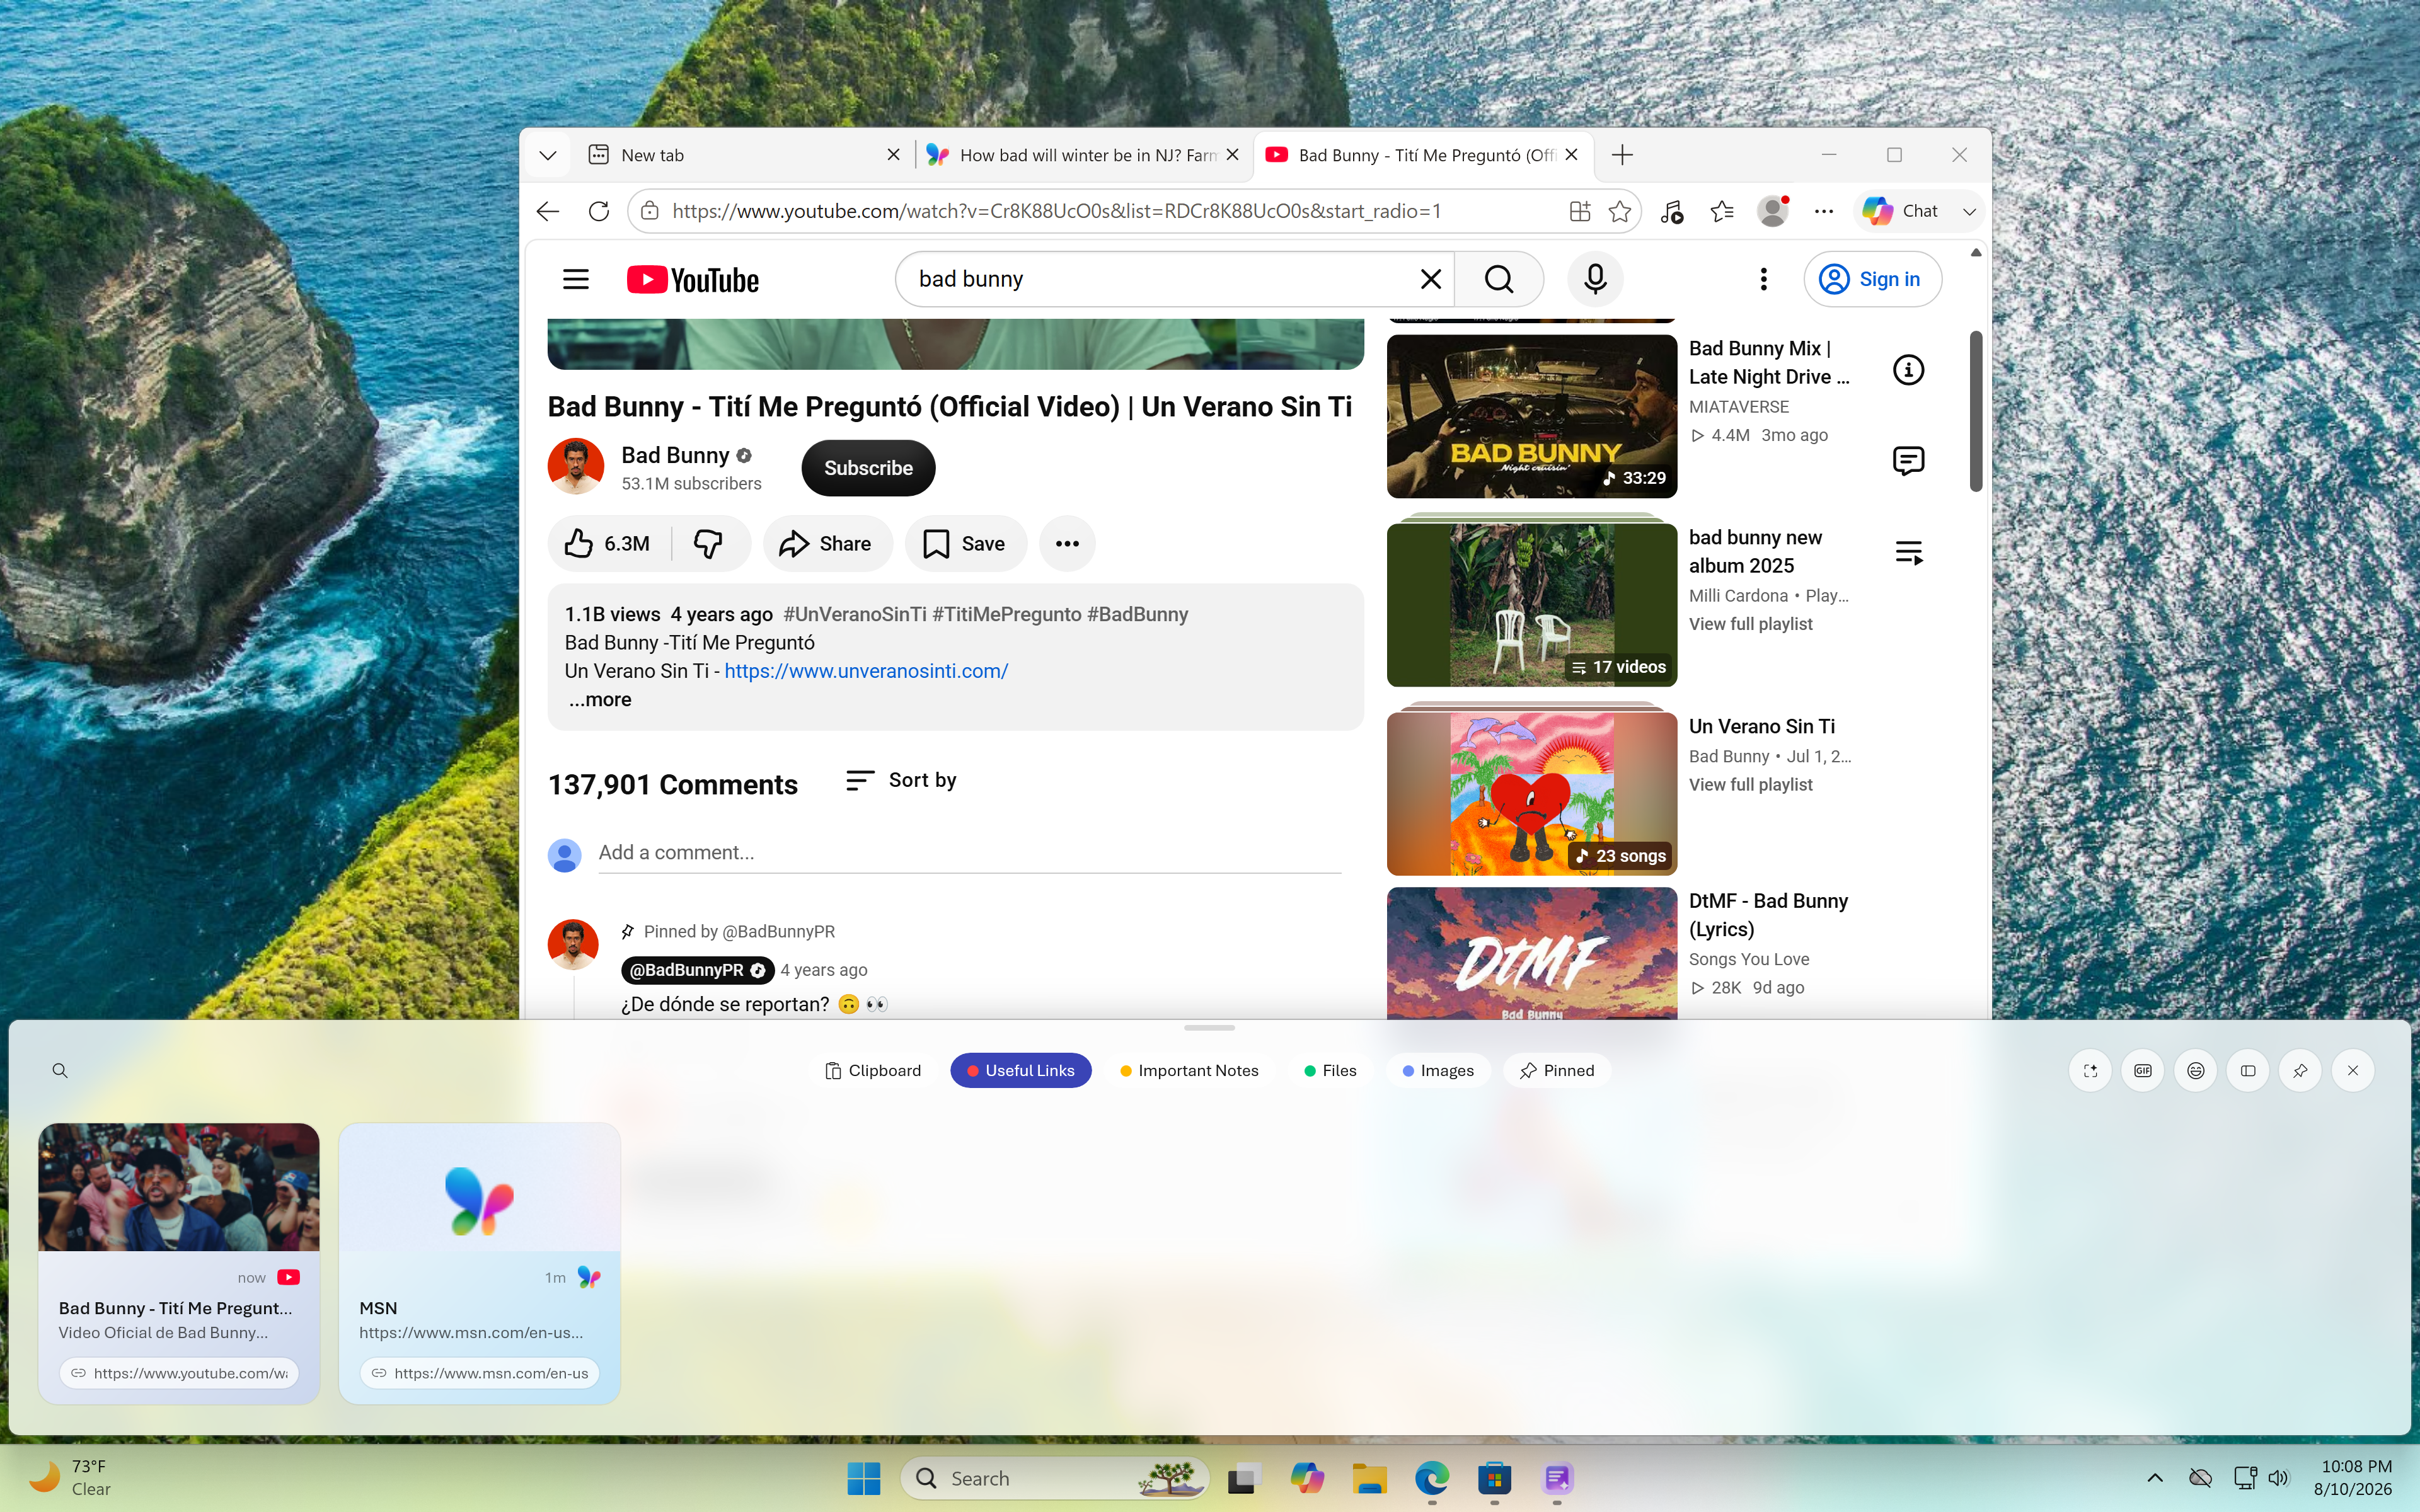Open Microsoft Store from the taskbar

click(1494, 1478)
